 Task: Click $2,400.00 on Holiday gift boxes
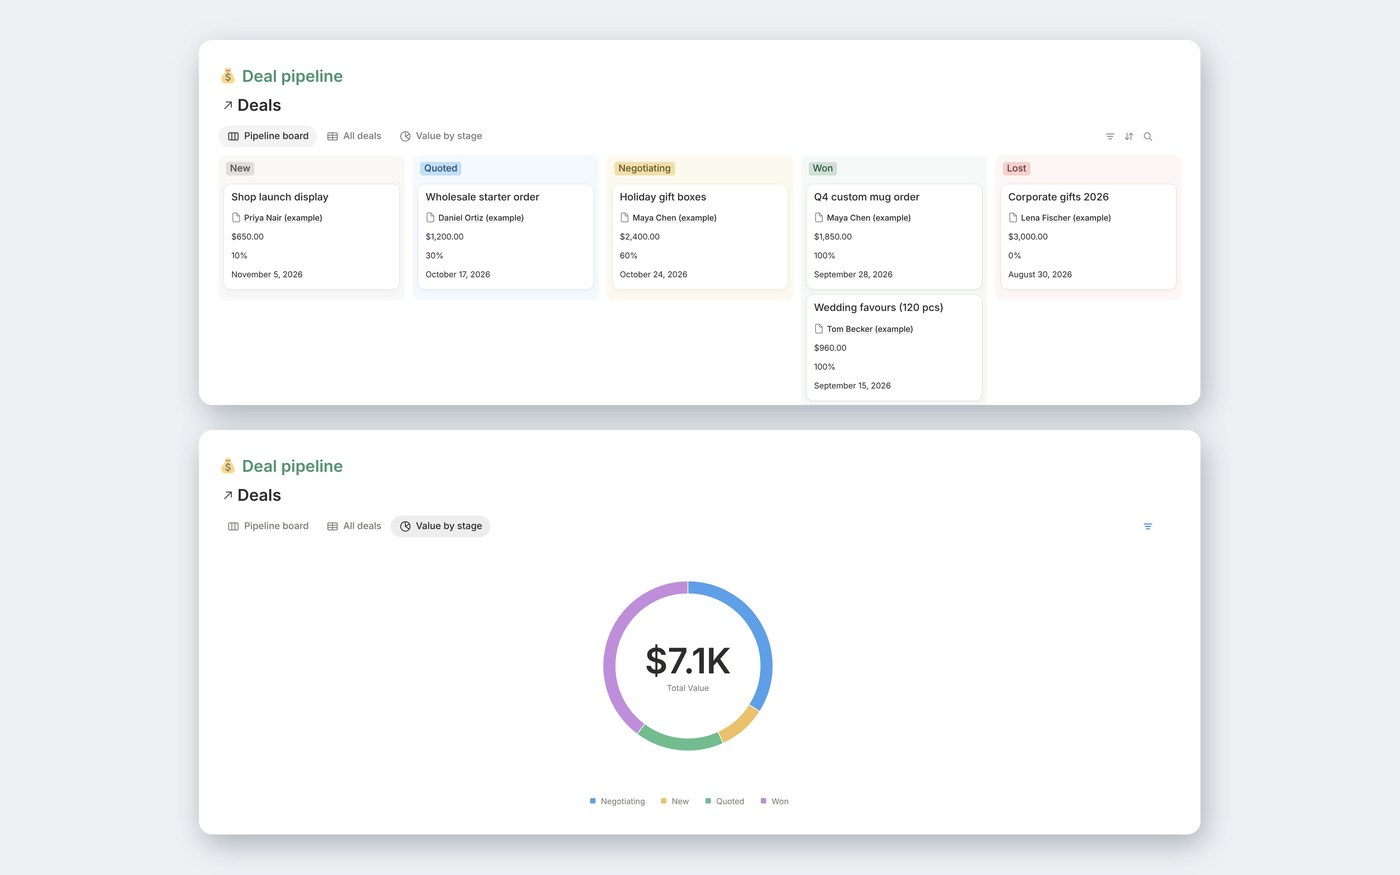point(640,237)
